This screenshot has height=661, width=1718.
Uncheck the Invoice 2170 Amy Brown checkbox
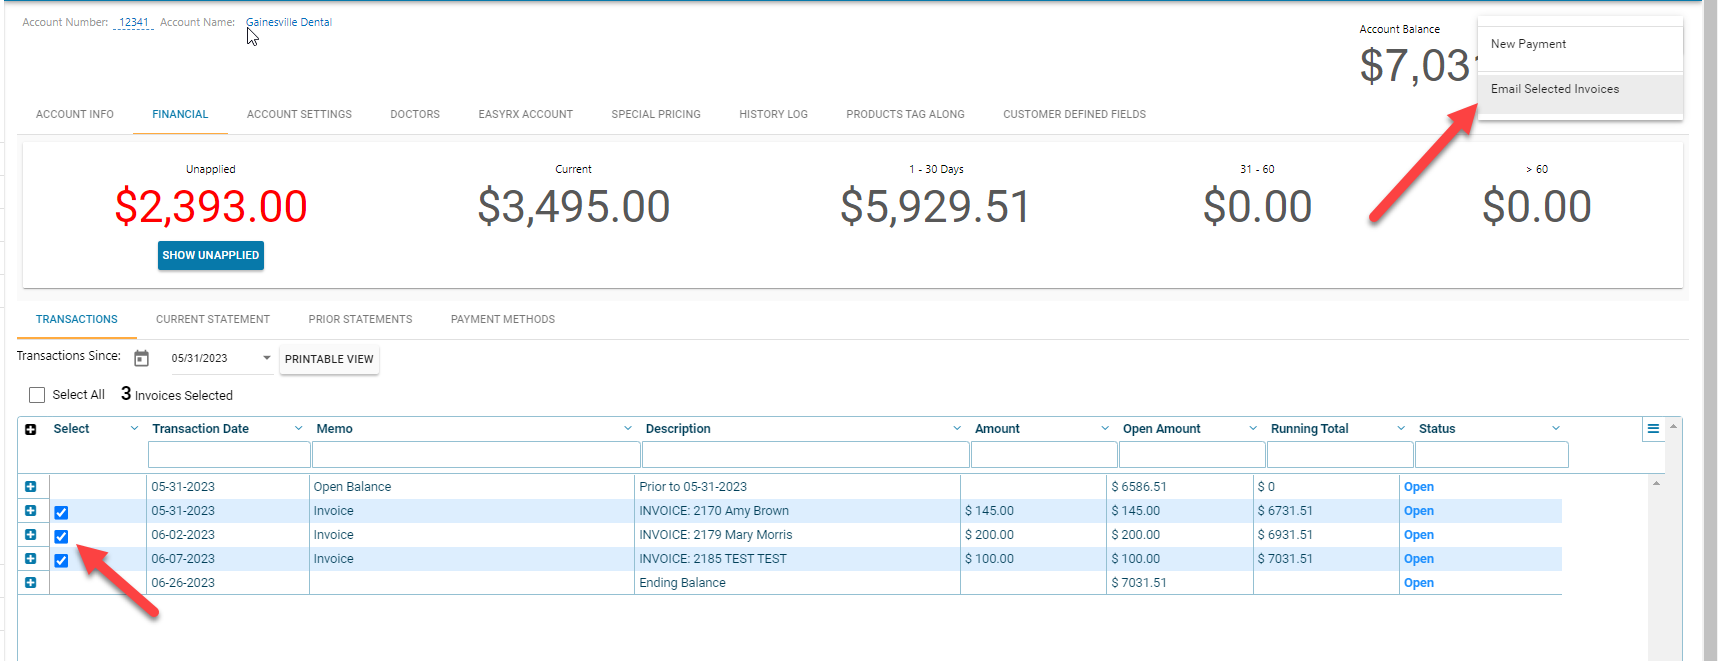click(x=61, y=512)
